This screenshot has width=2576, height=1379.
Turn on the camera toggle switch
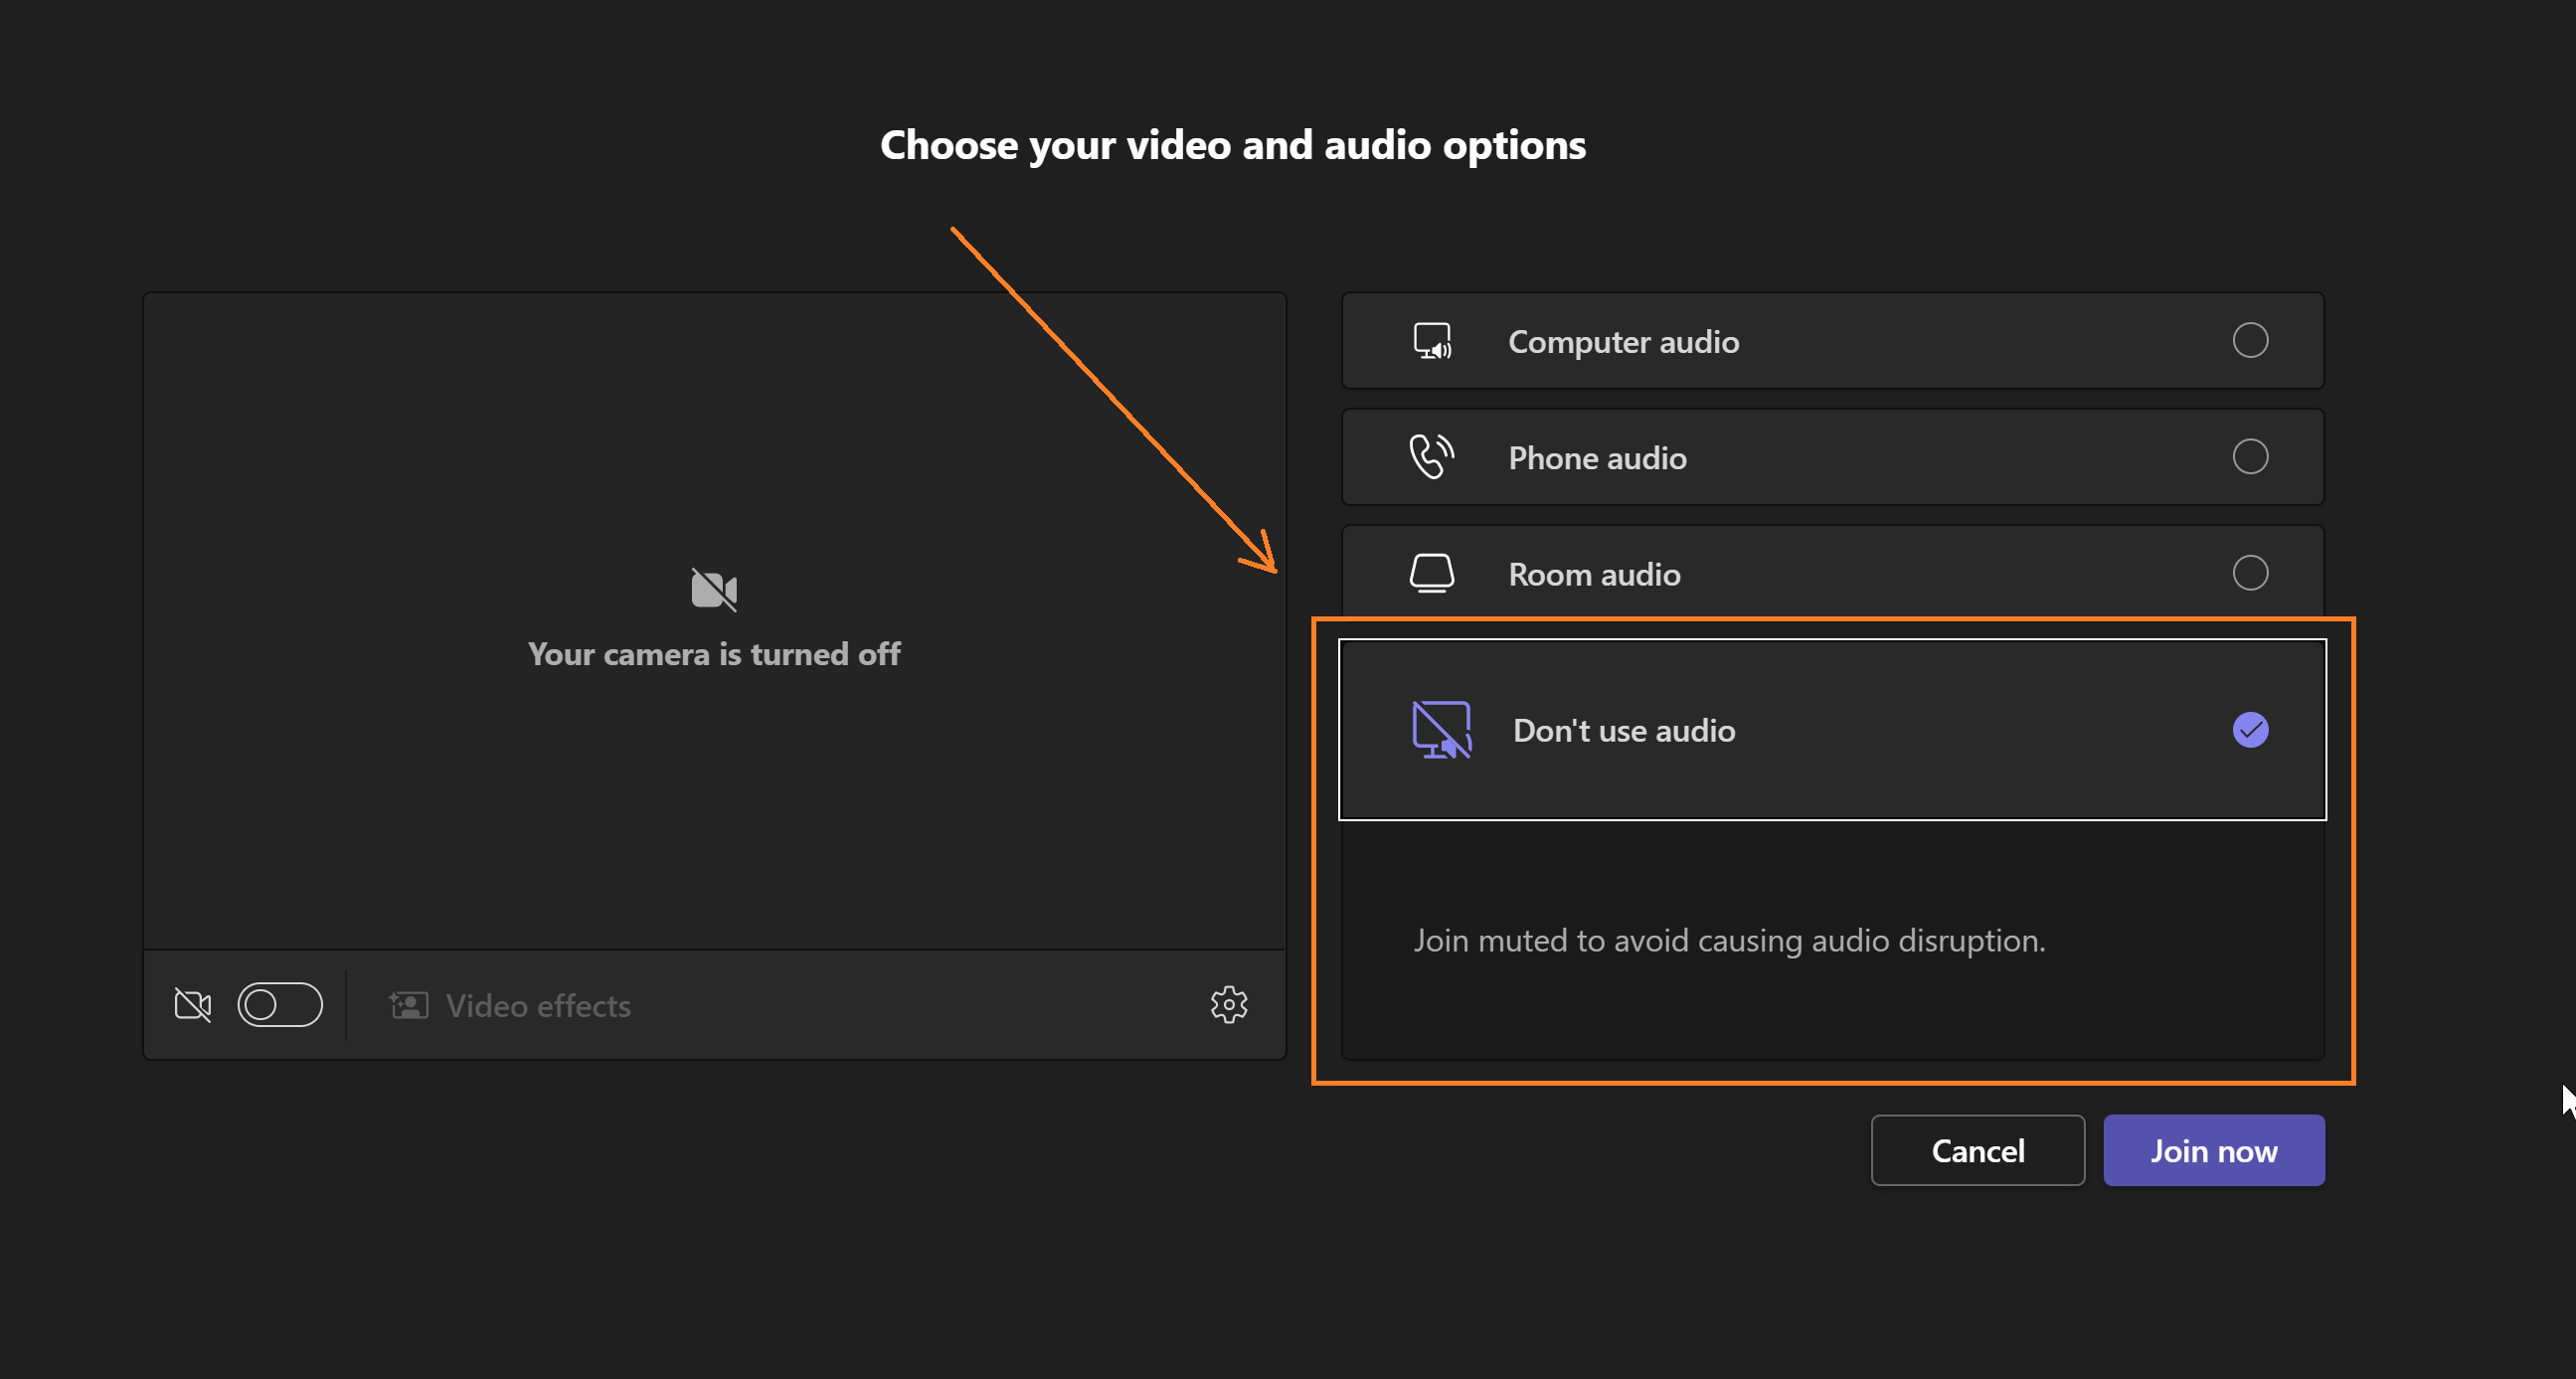280,1005
